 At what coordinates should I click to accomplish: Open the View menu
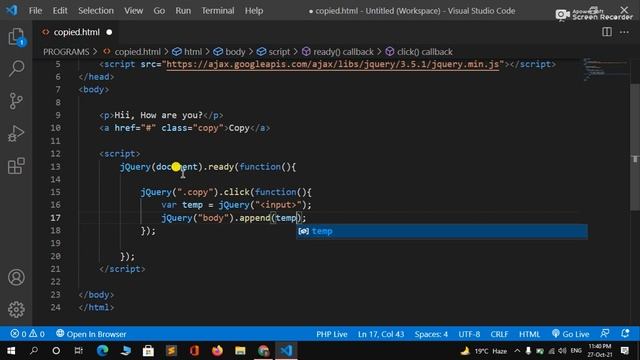133,11
